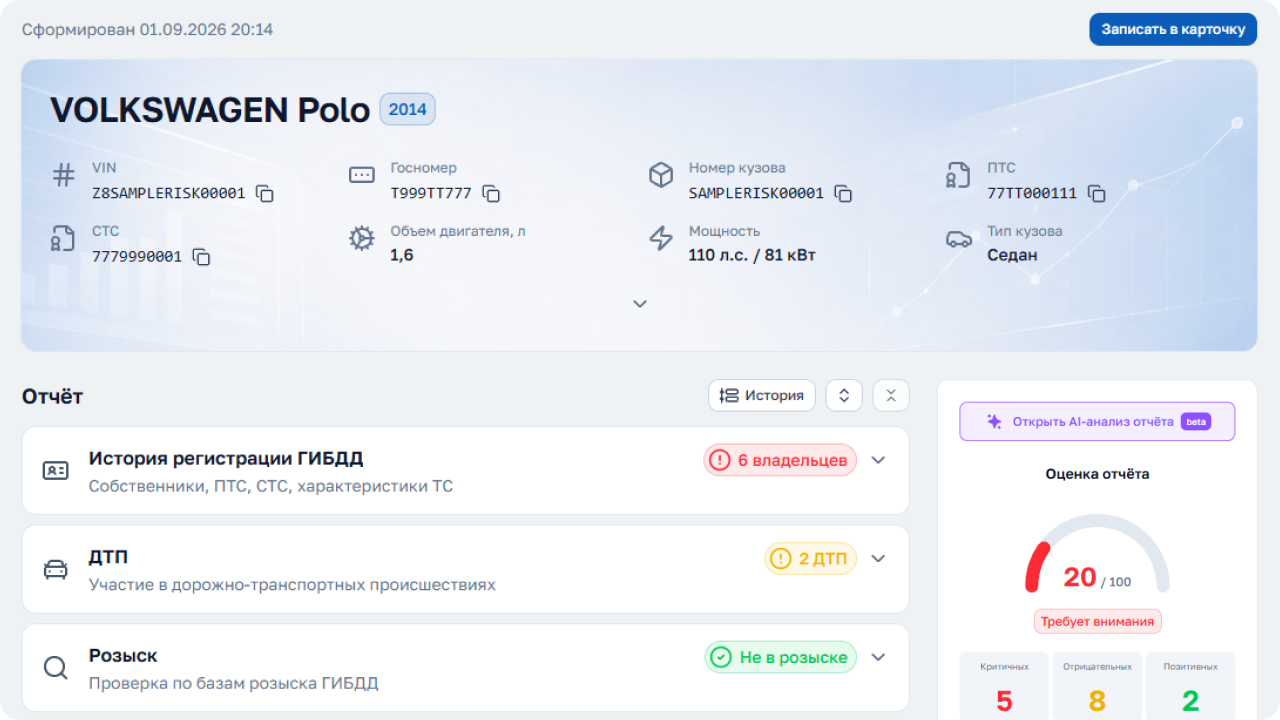This screenshot has height=720, width=1280.
Task: Click the body type value Седан
Action: (1012, 255)
